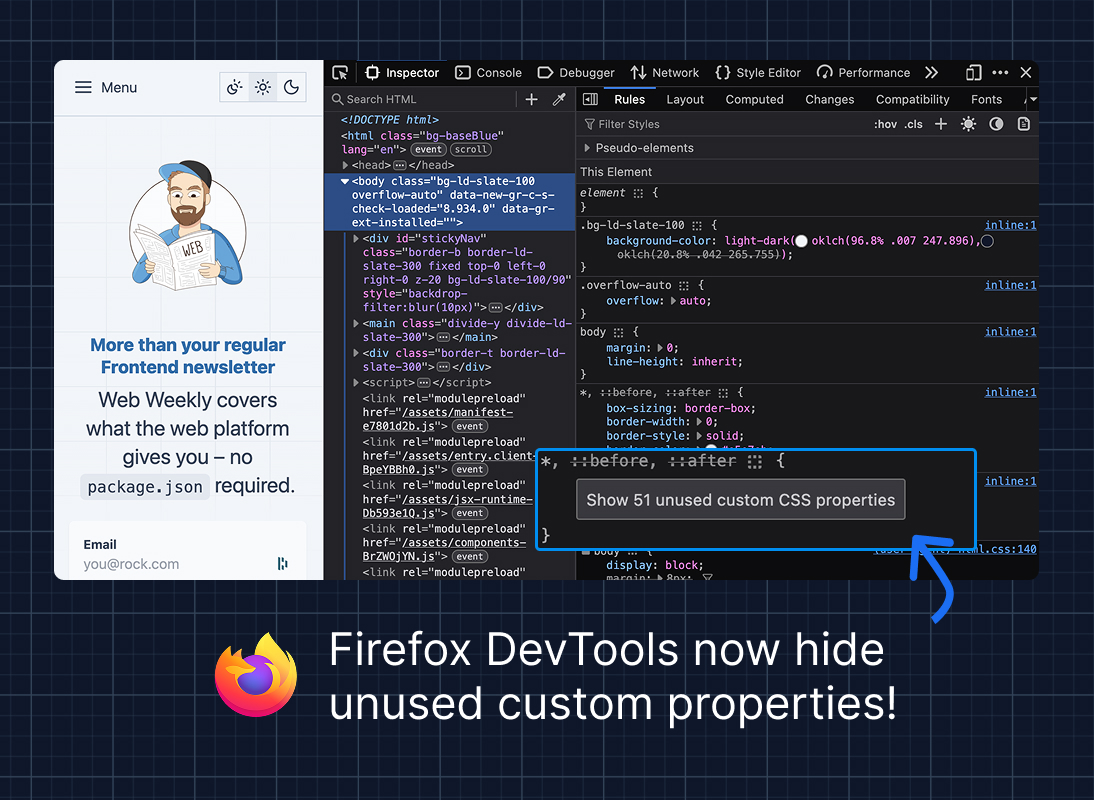Open the inline:1 stylesheet link for body
The height and width of the screenshot is (800, 1094).
pyautogui.click(x=1010, y=331)
